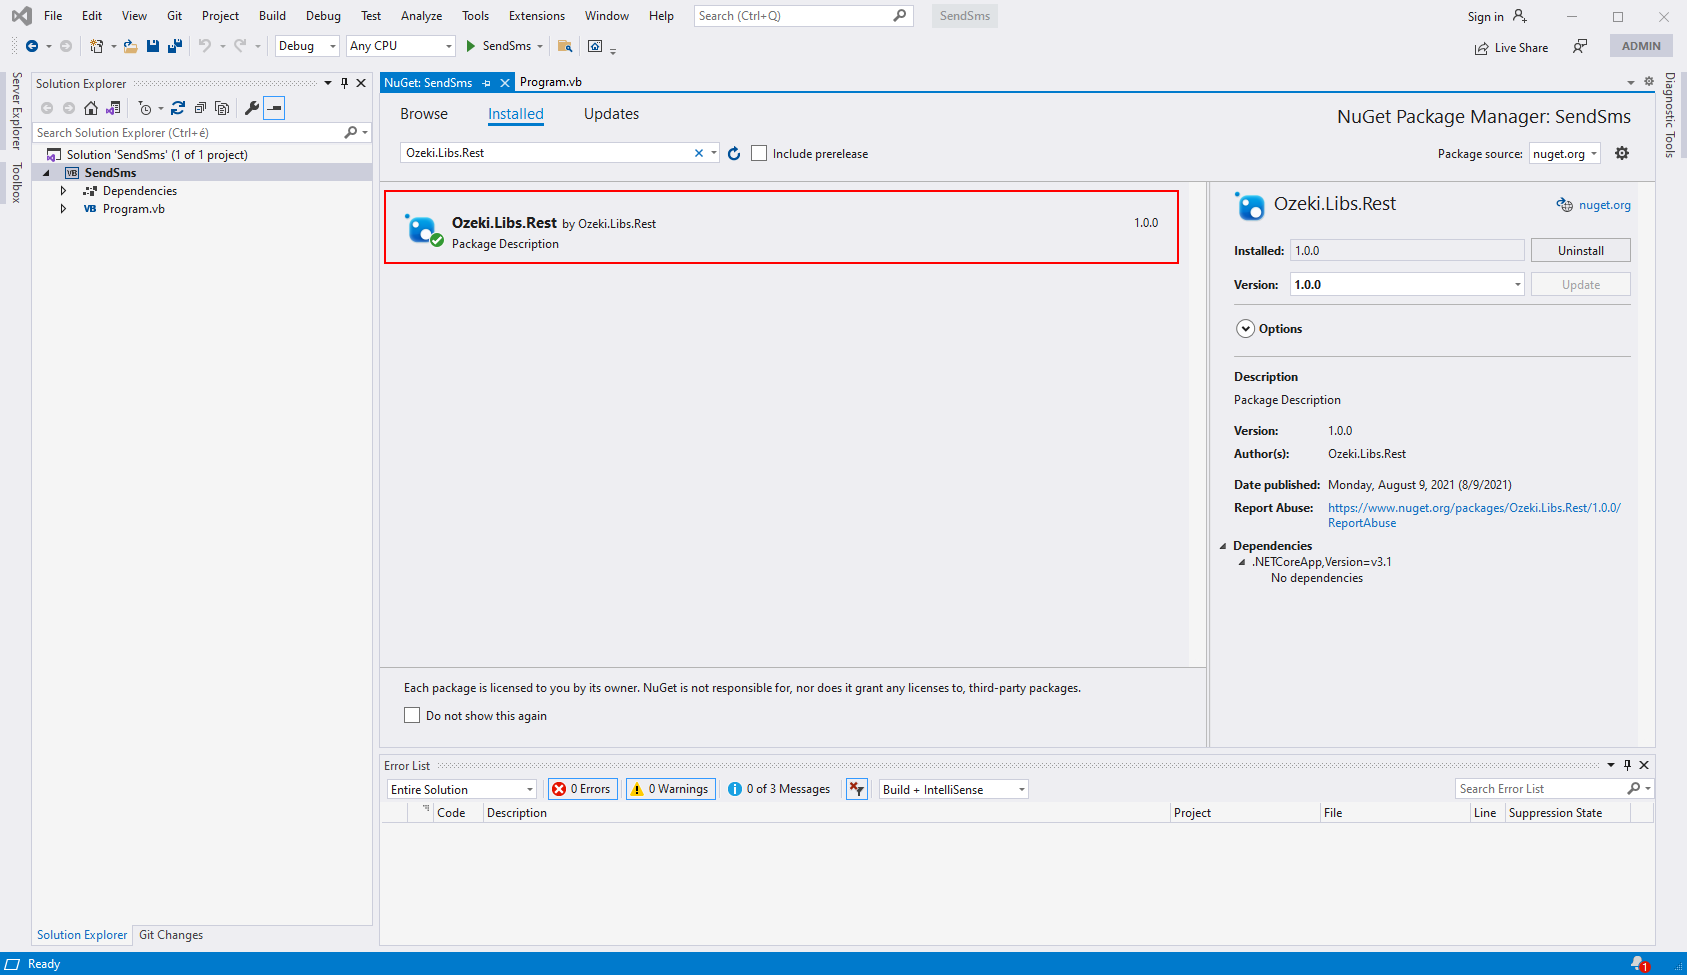This screenshot has height=975, width=1687.
Task: Expand the Dependencies tree node
Action: (x=64, y=191)
